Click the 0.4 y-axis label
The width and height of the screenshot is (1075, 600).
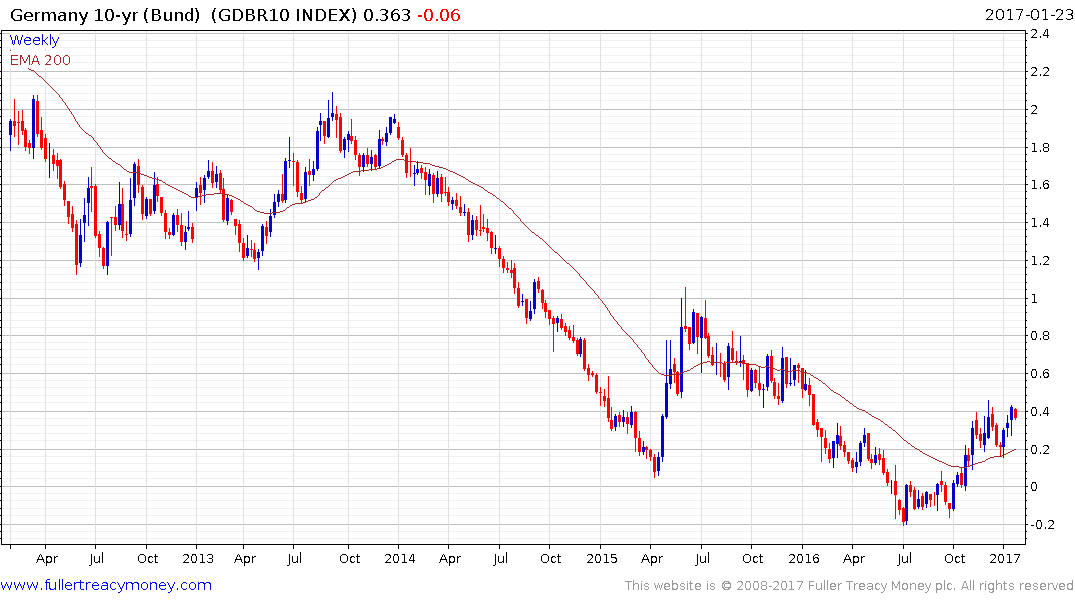pos(1039,411)
